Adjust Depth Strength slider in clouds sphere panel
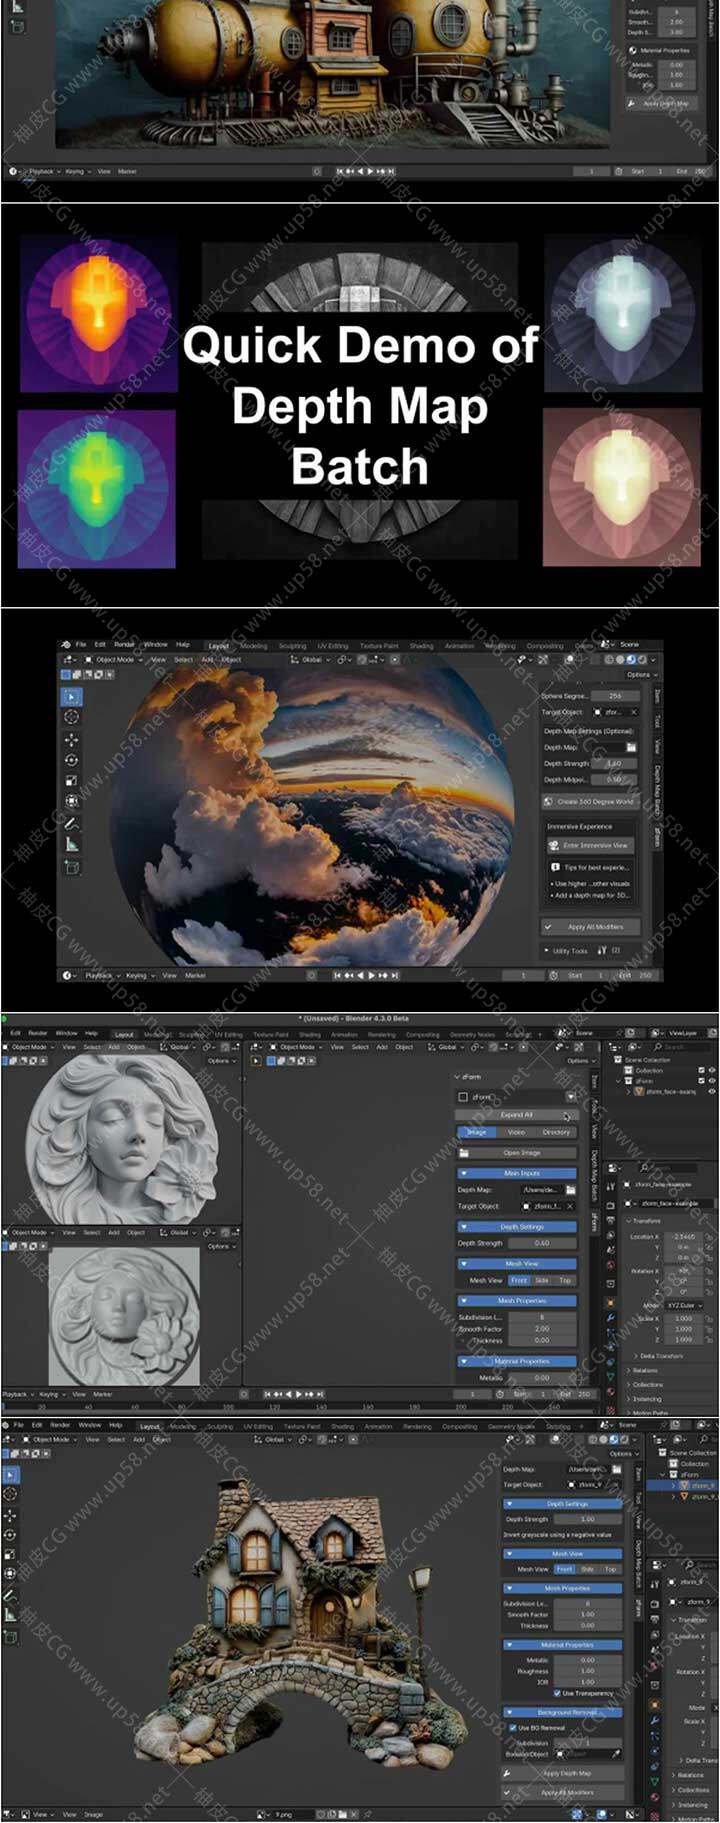This screenshot has width=720, height=1823. [614, 763]
